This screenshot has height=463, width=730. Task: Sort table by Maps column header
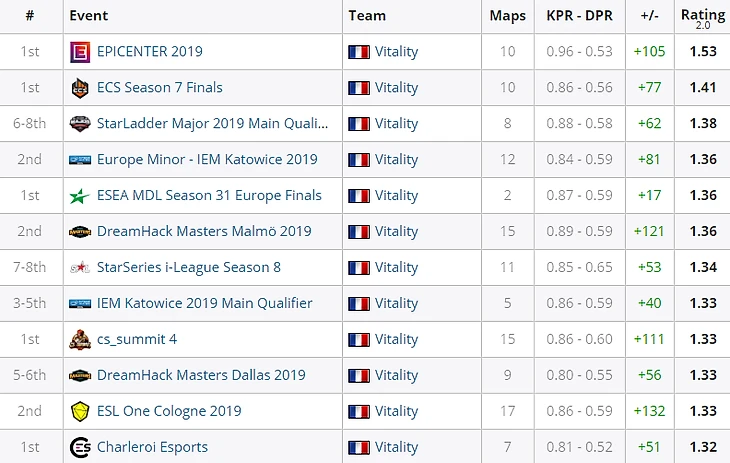click(x=507, y=16)
